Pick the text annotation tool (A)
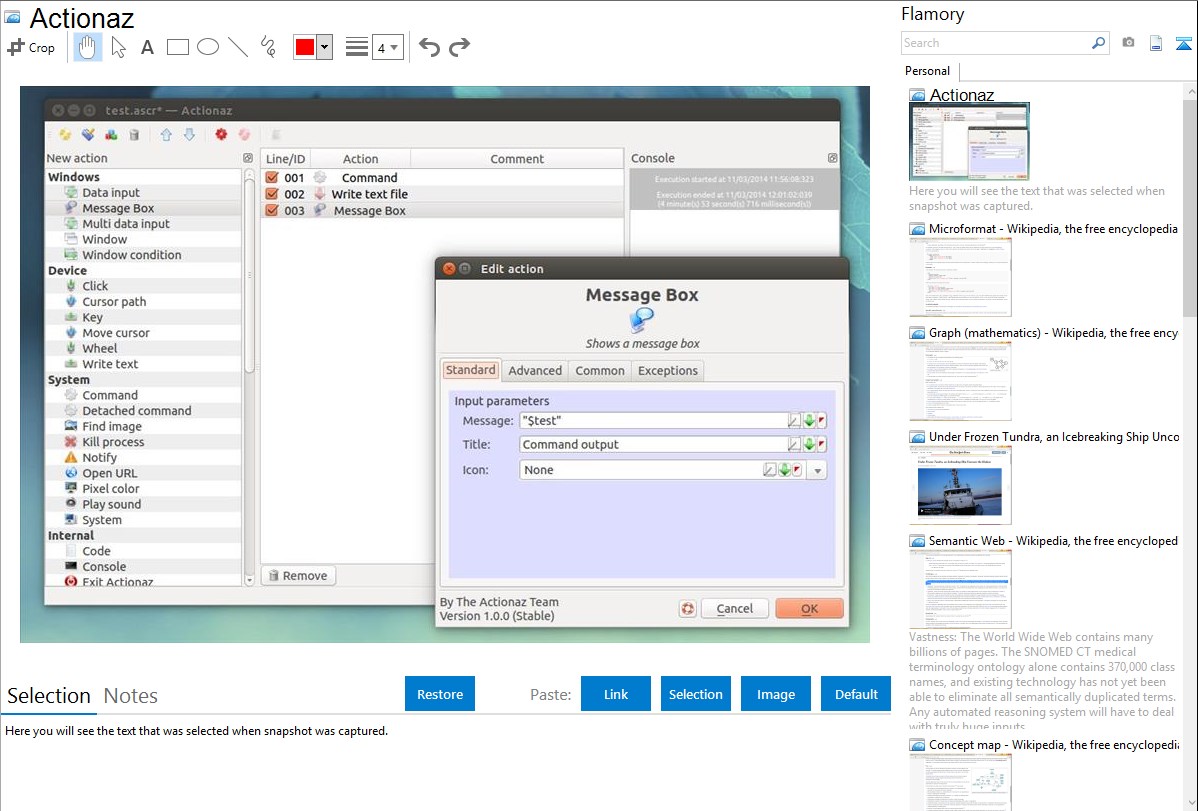Viewport: 1198px width, 811px height. click(147, 47)
